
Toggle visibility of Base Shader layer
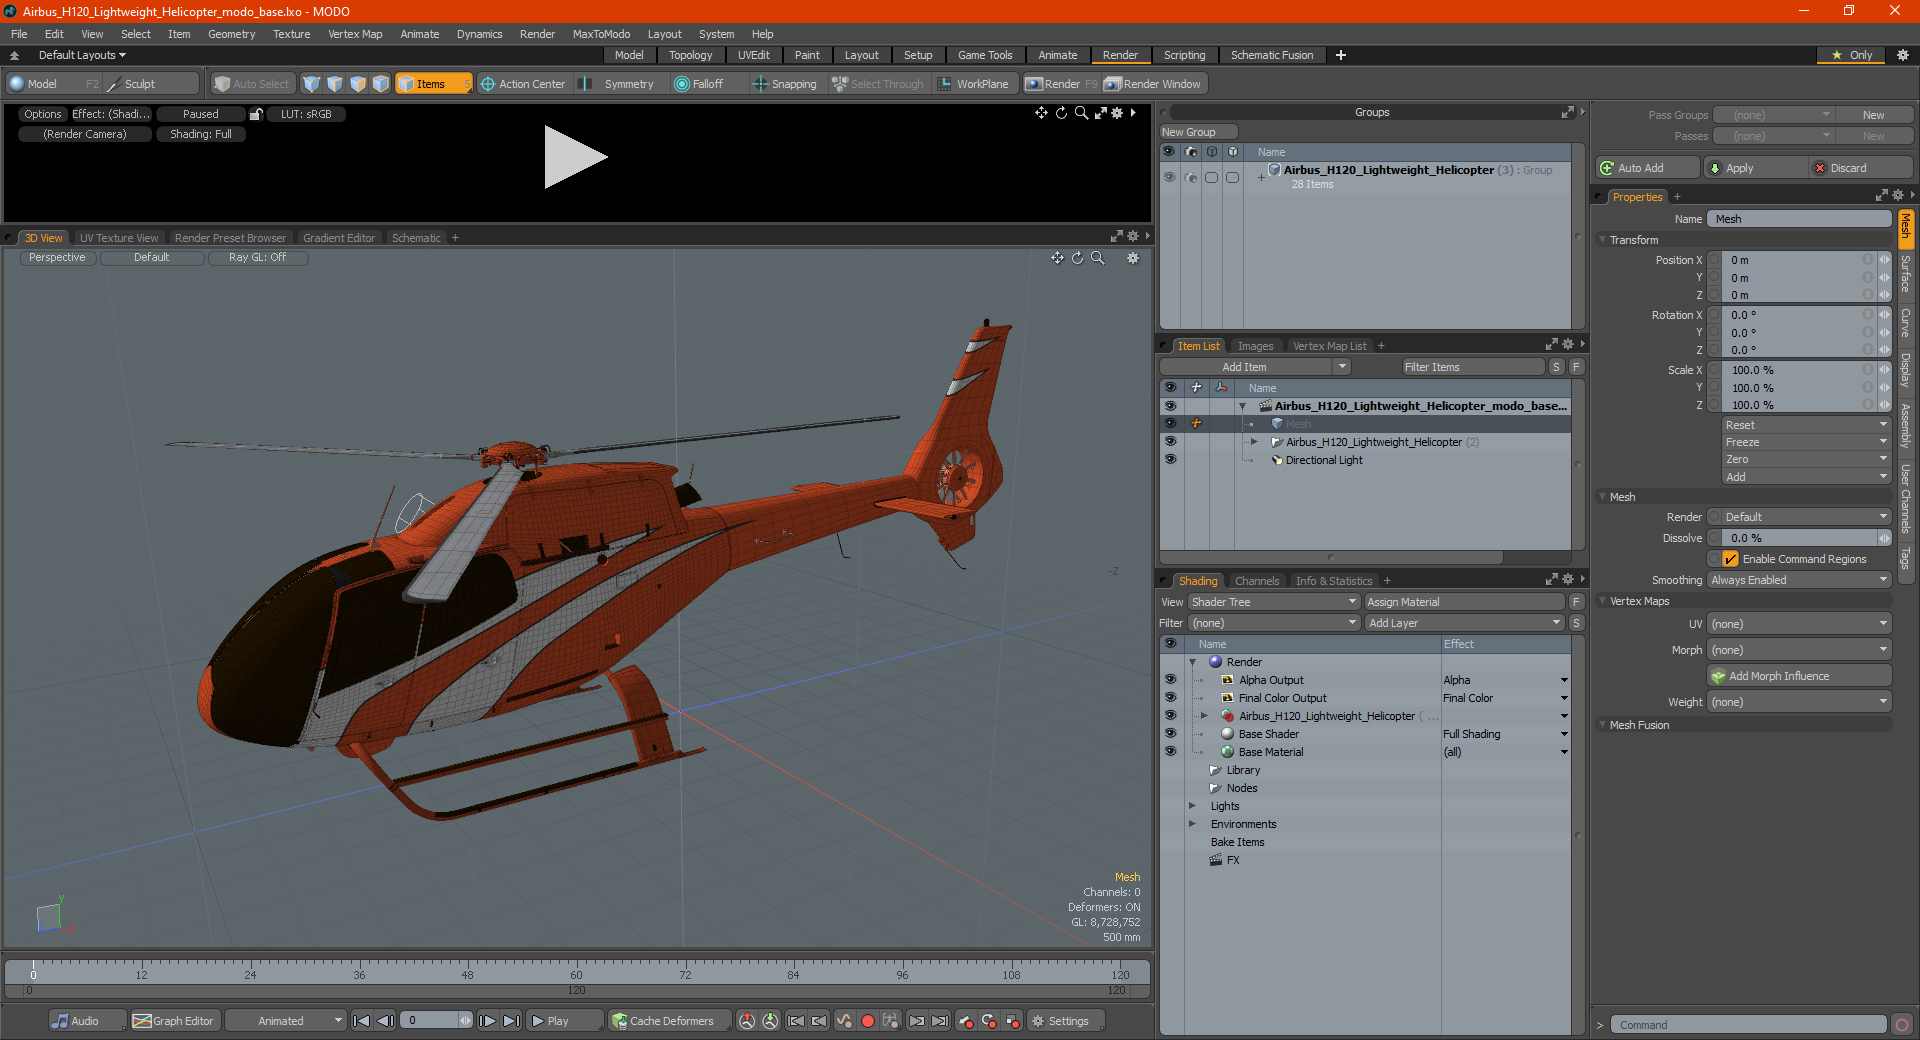click(1170, 734)
